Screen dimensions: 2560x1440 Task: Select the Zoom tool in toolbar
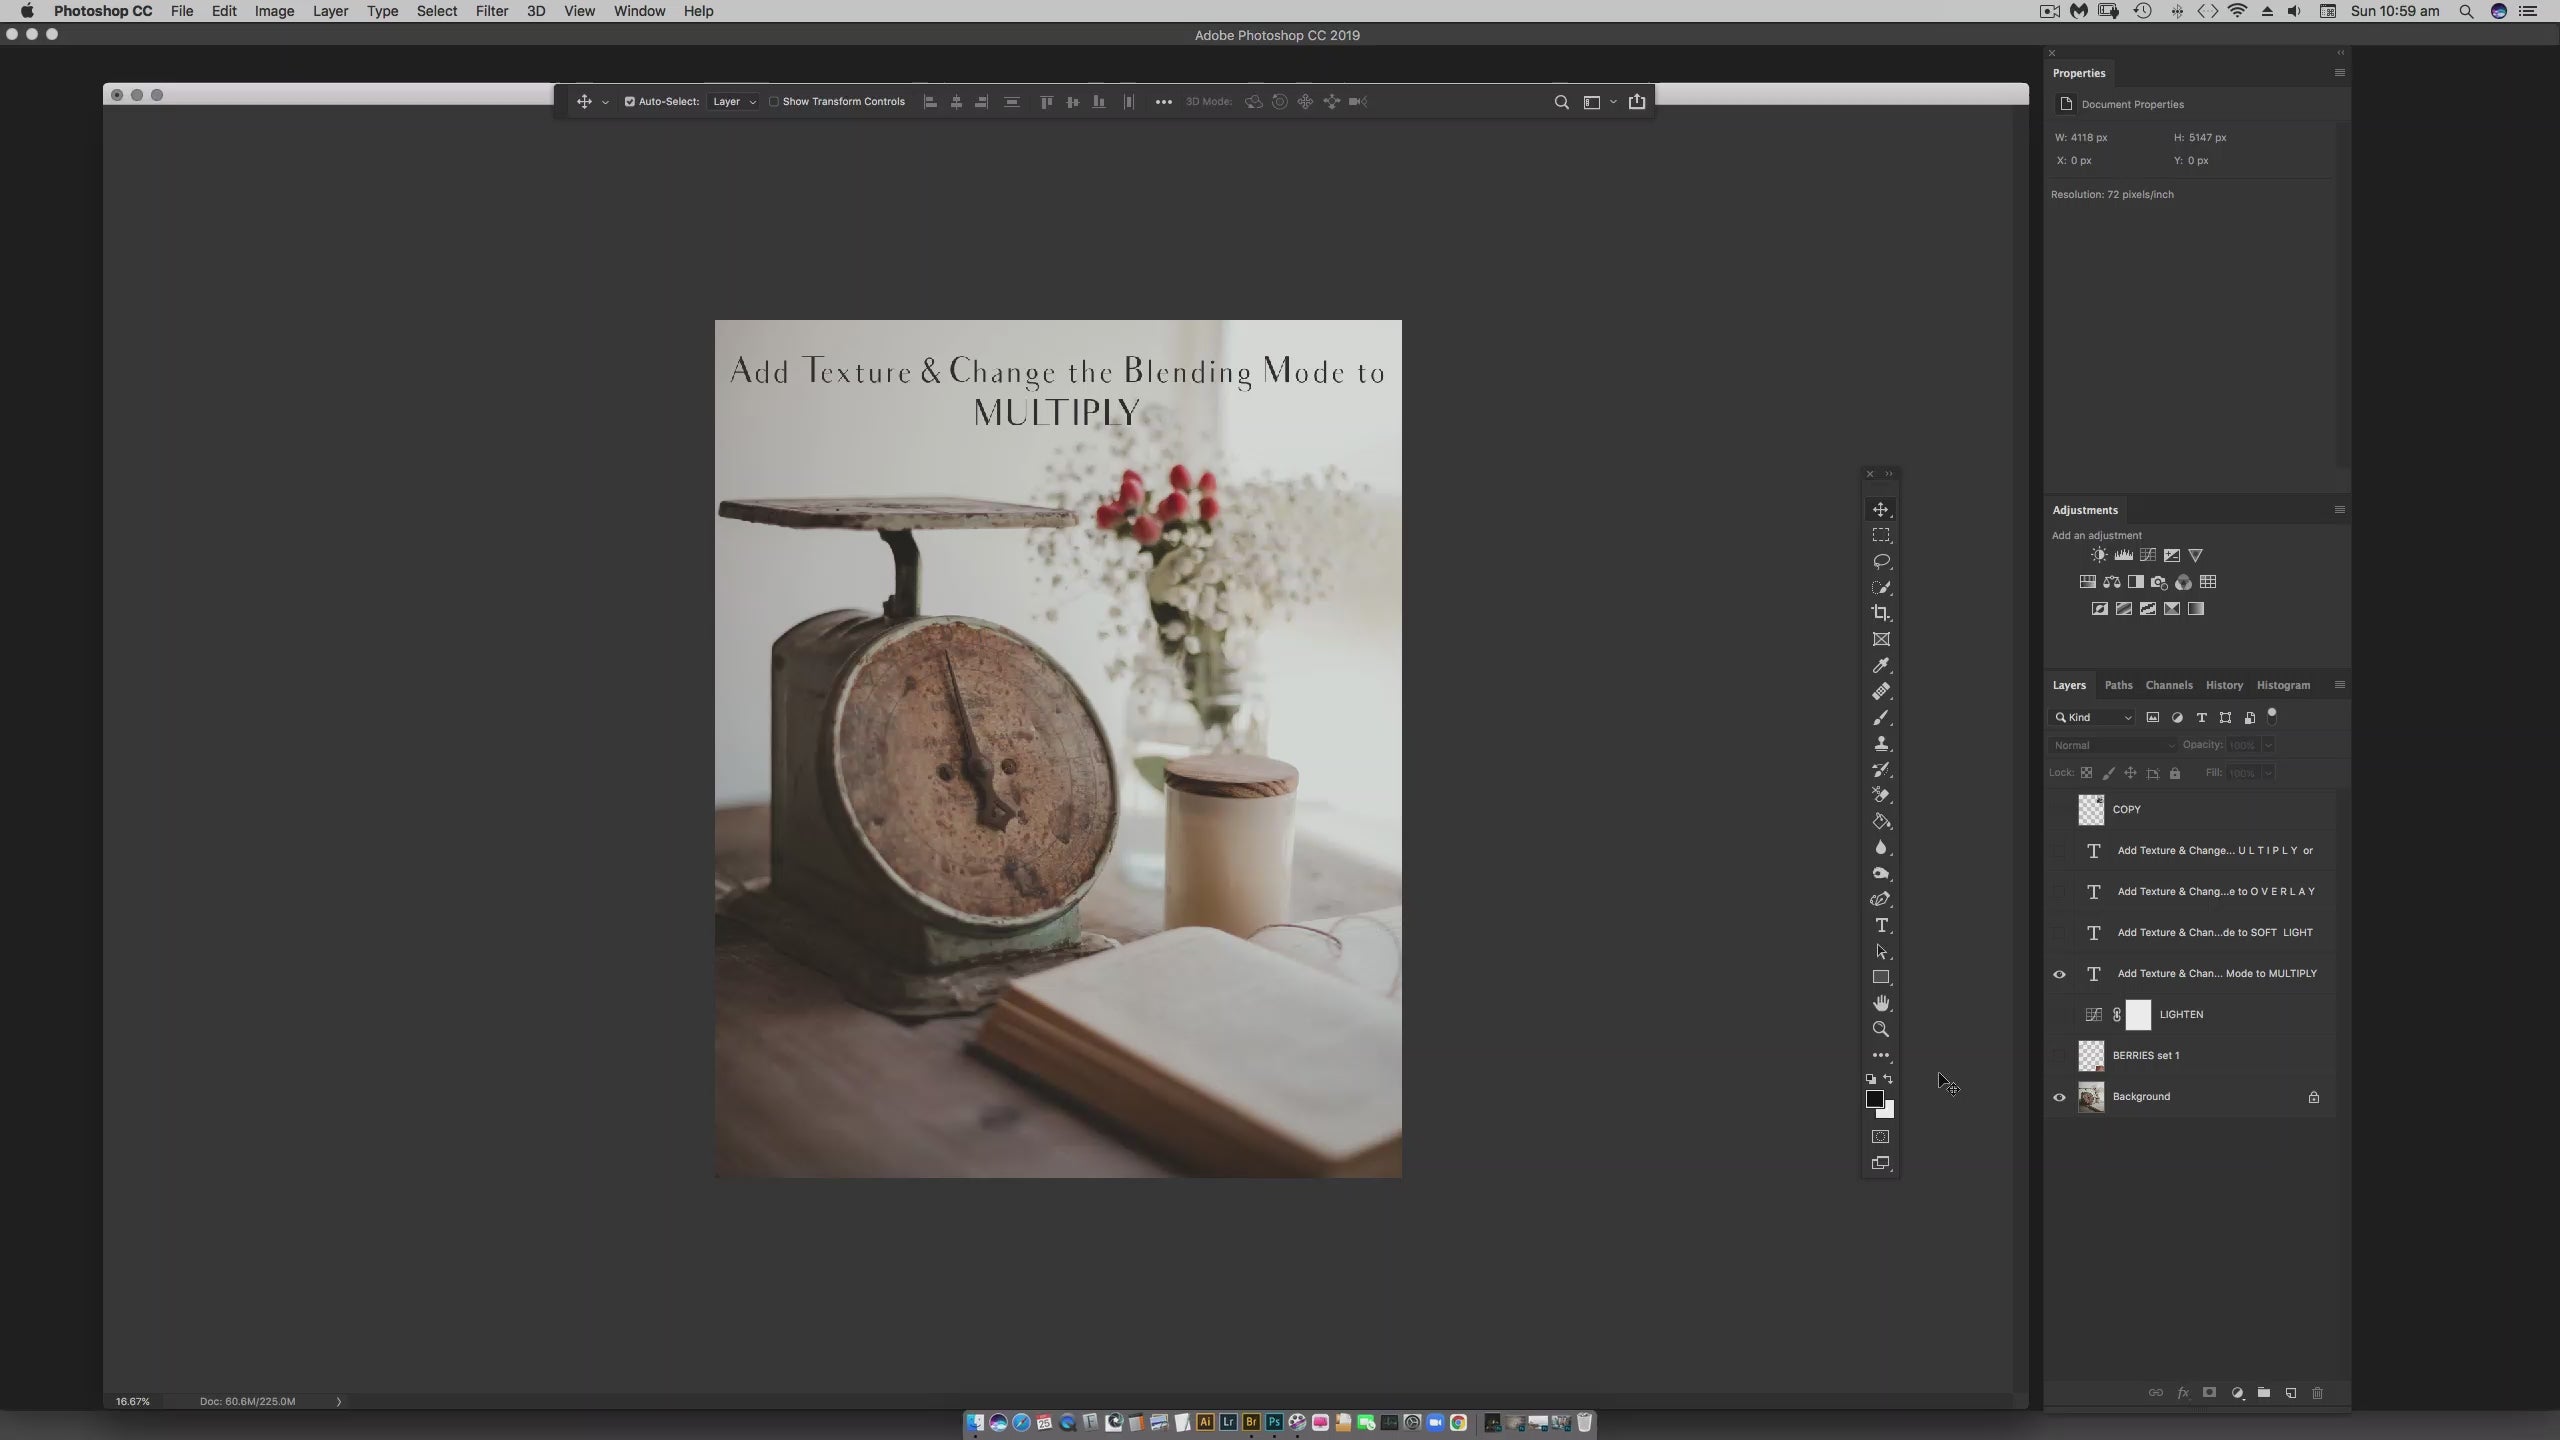click(1880, 1029)
